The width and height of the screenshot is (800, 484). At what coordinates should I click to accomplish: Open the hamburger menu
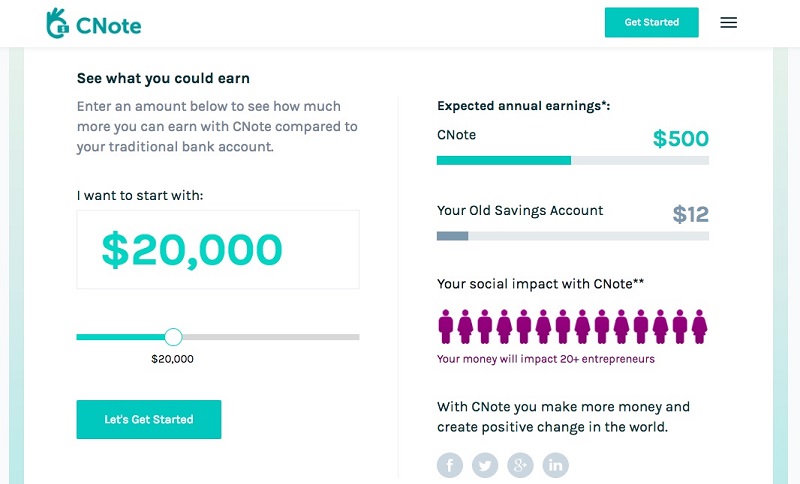coord(729,22)
